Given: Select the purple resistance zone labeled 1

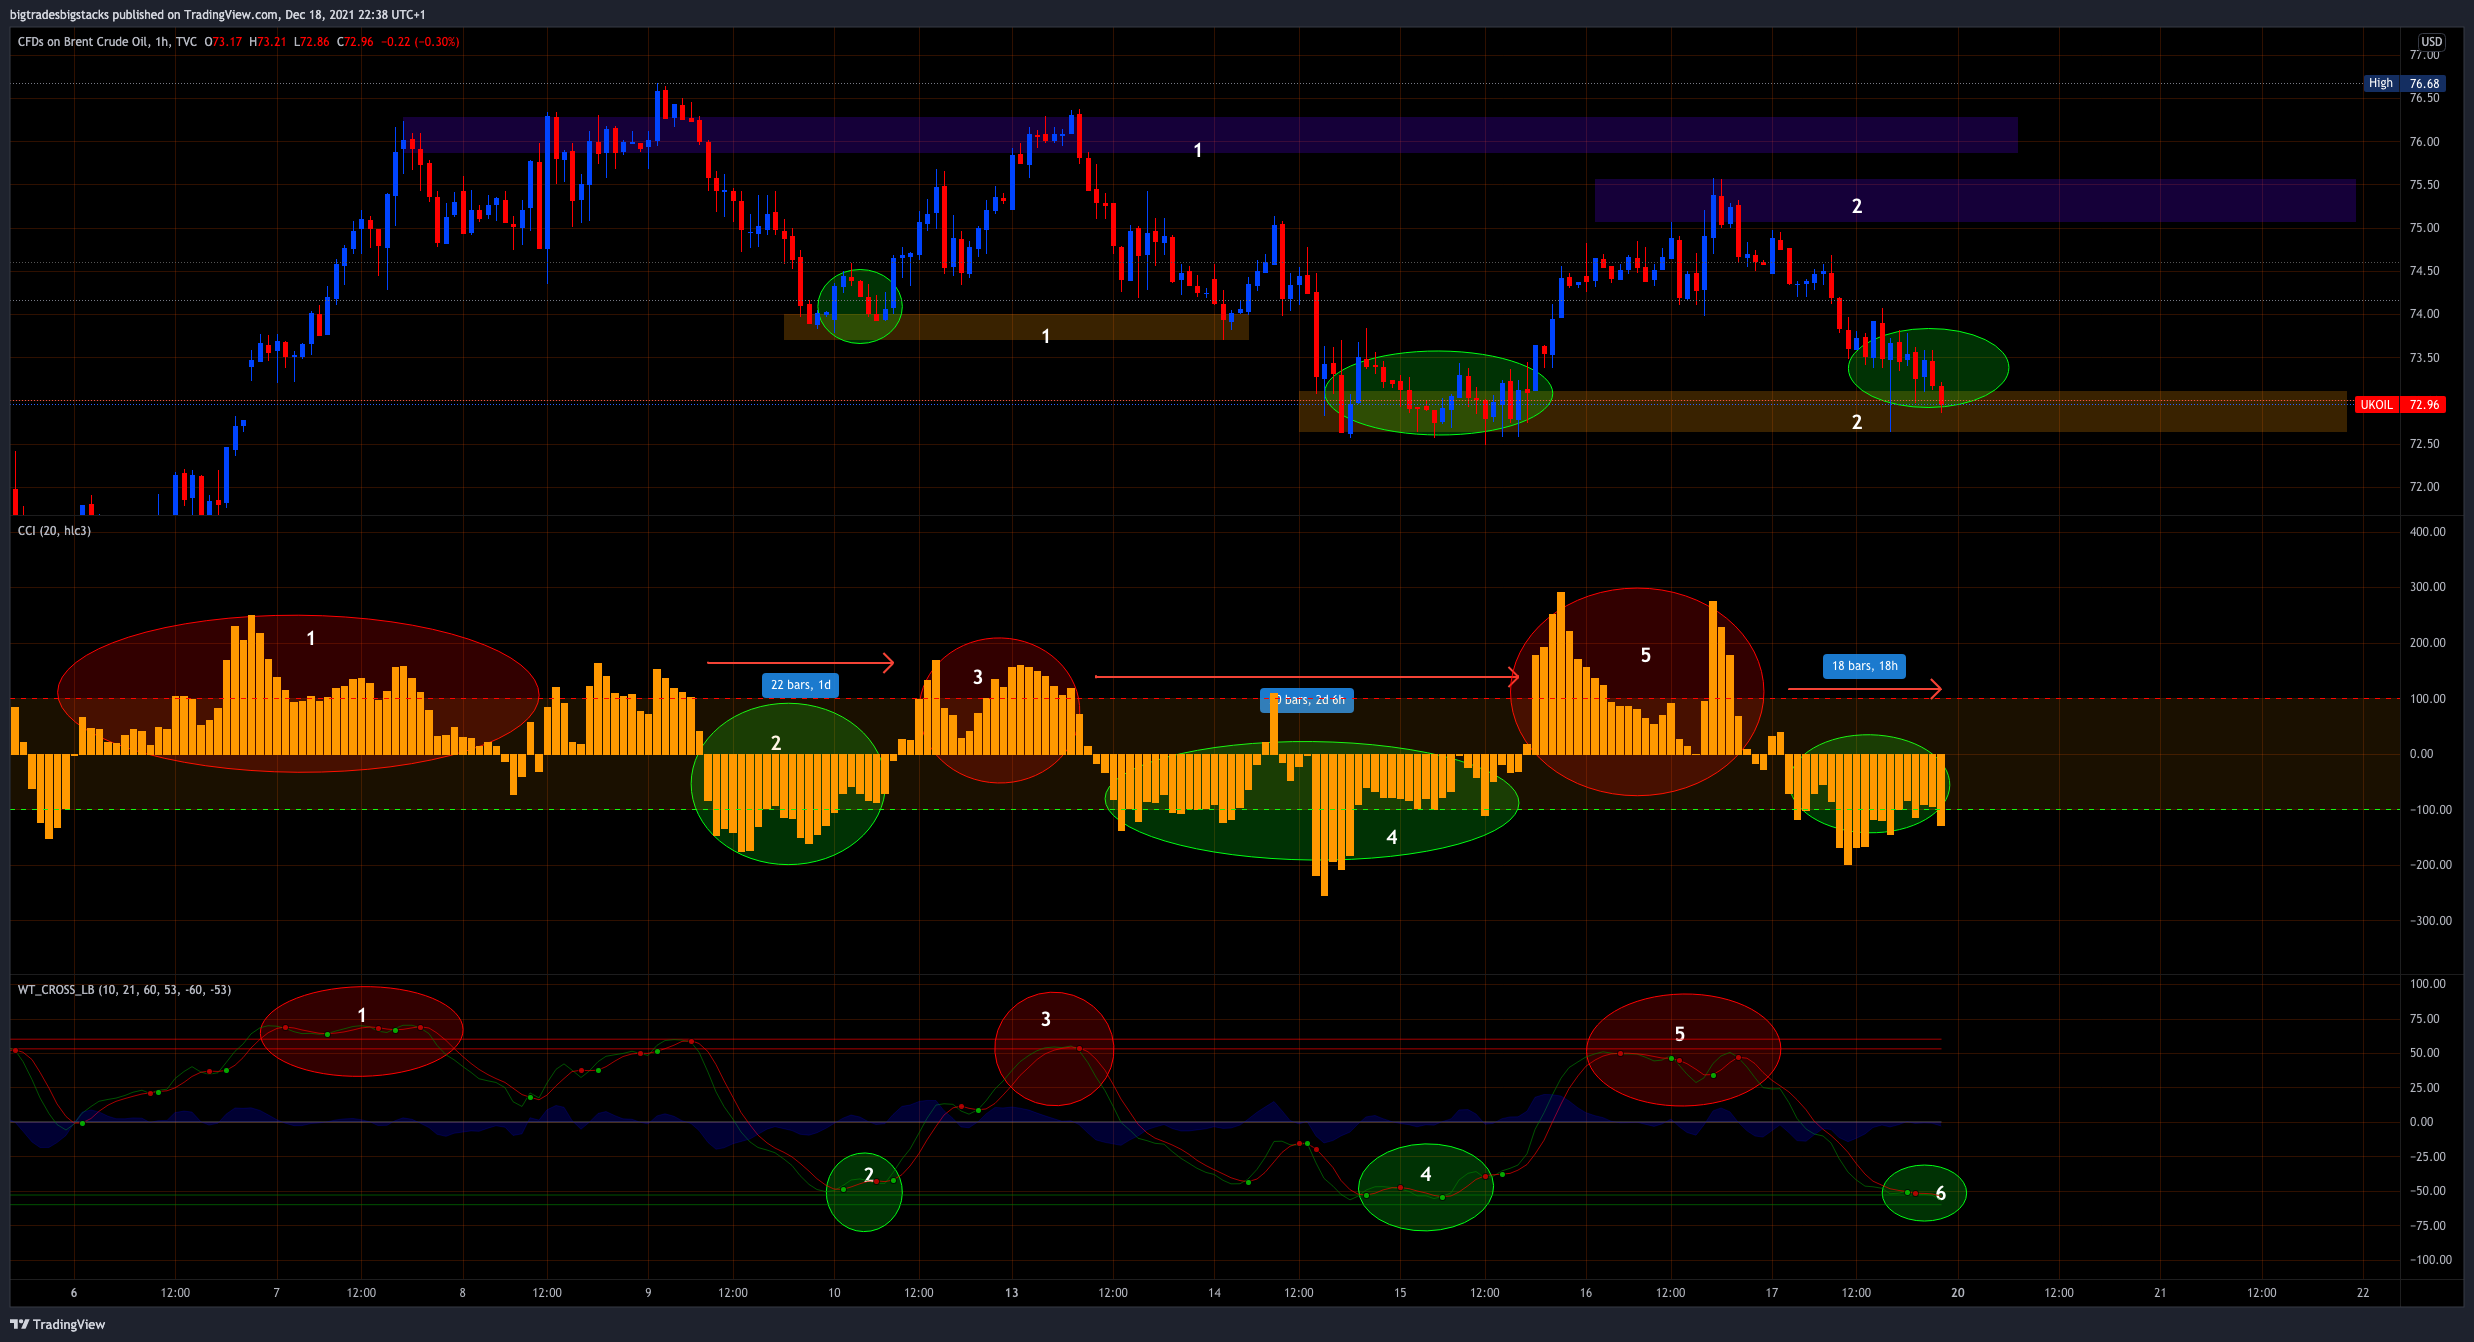Looking at the screenshot, I should (x=1210, y=135).
